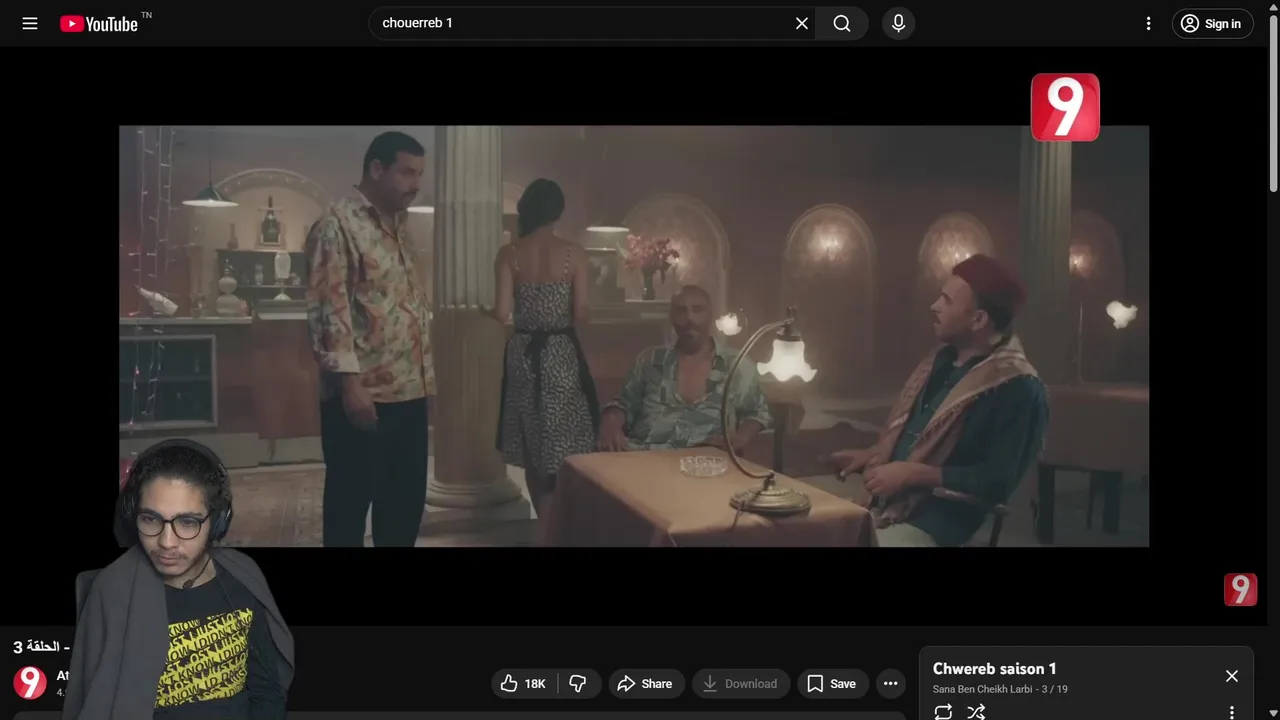The image size is (1280, 720).
Task: Dislike this video
Action: pos(578,683)
